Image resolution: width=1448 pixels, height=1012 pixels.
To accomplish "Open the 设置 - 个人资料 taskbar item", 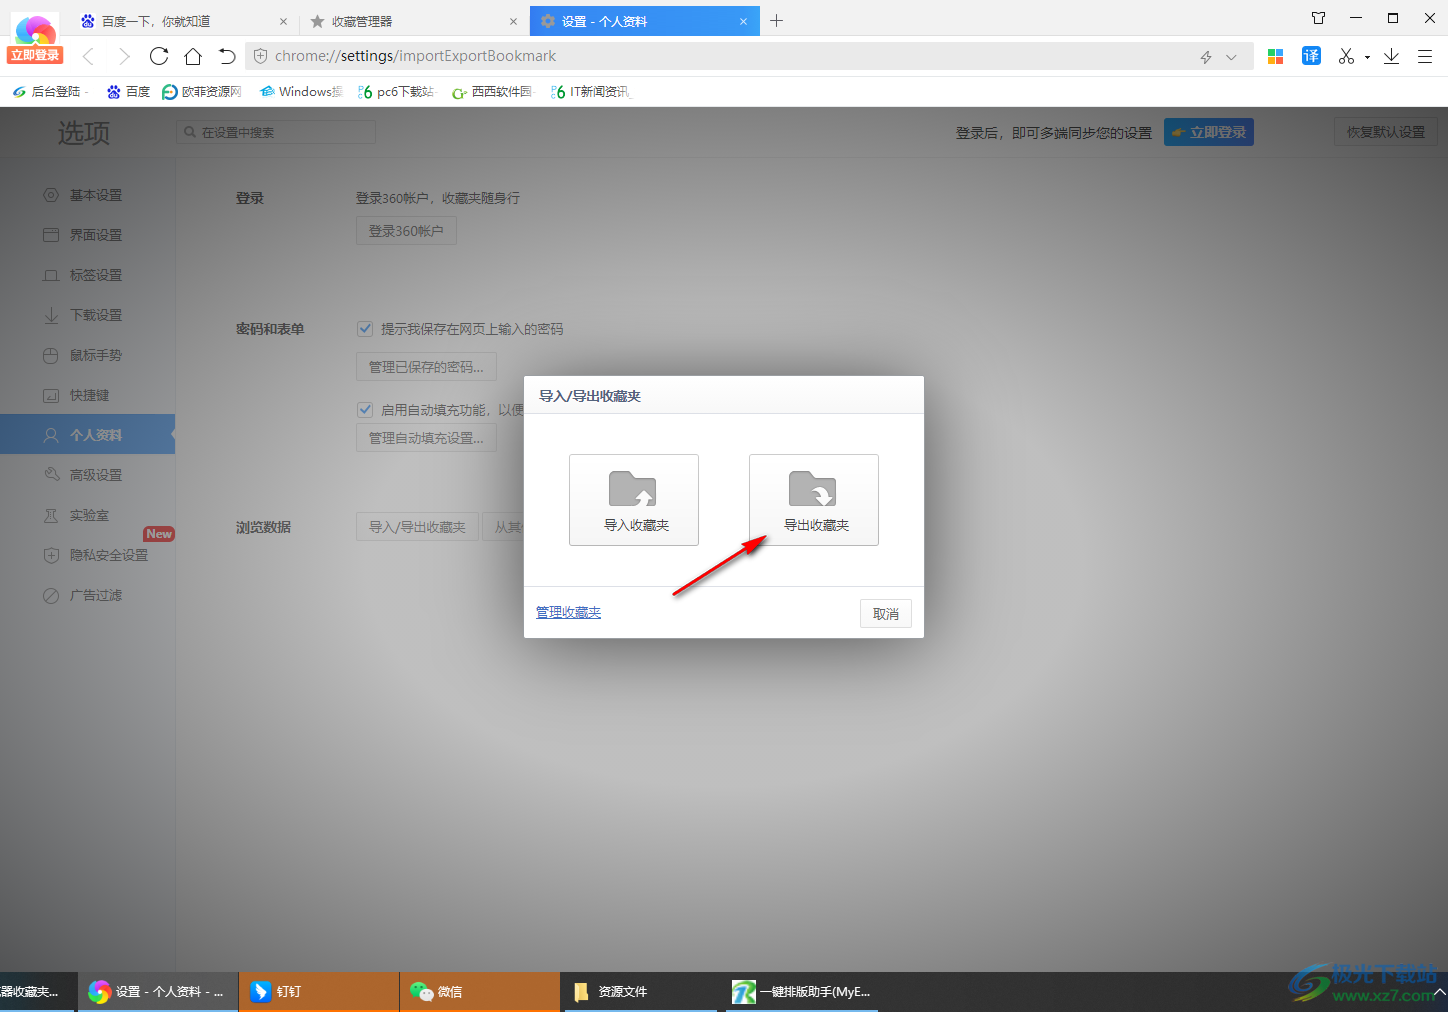I will 158,992.
